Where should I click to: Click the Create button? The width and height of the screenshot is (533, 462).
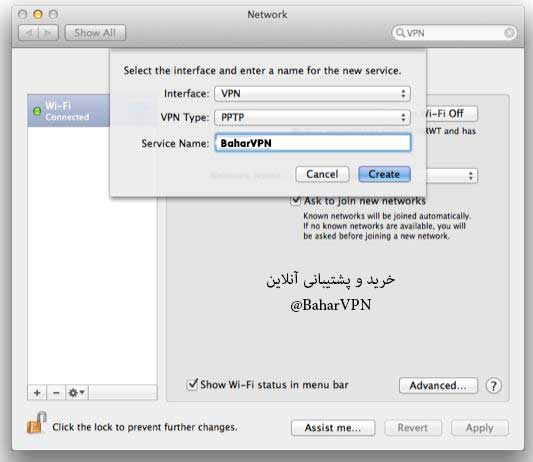[x=384, y=174]
